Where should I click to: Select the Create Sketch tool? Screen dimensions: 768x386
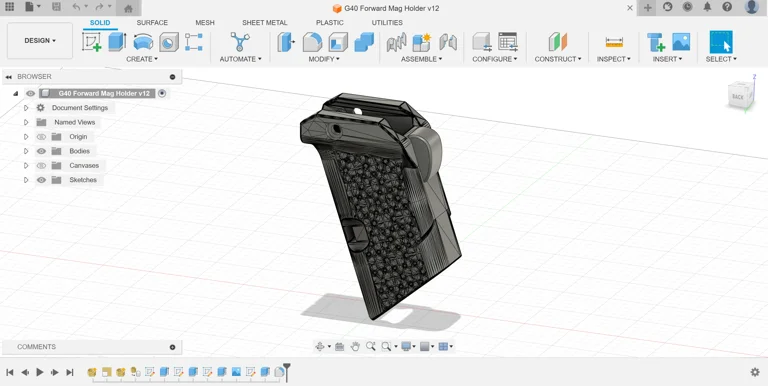tap(92, 42)
